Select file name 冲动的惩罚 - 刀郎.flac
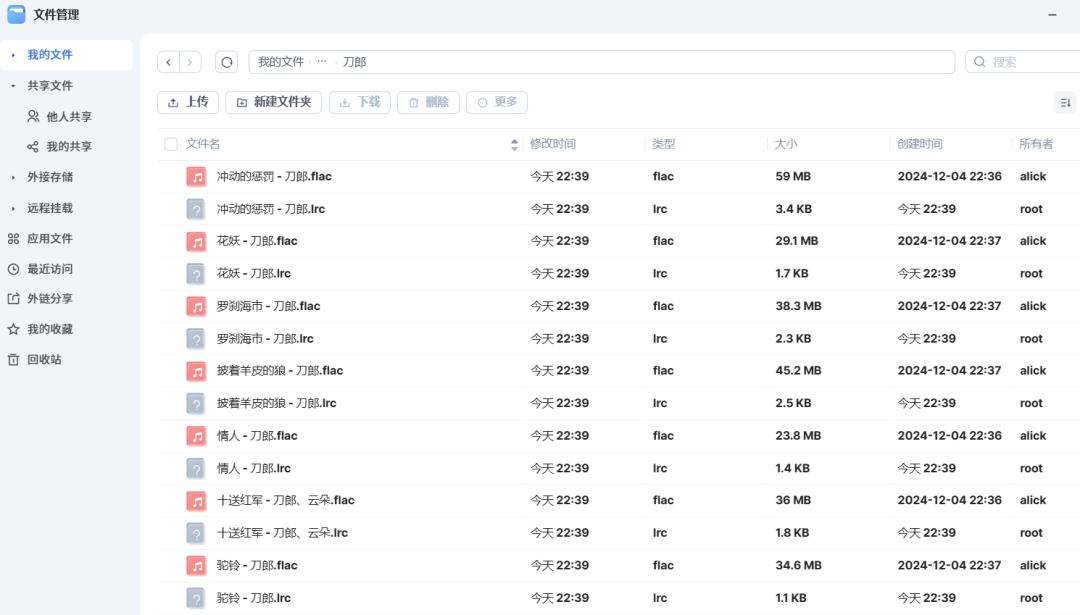Screen dimensions: 1080x615 (274, 177)
